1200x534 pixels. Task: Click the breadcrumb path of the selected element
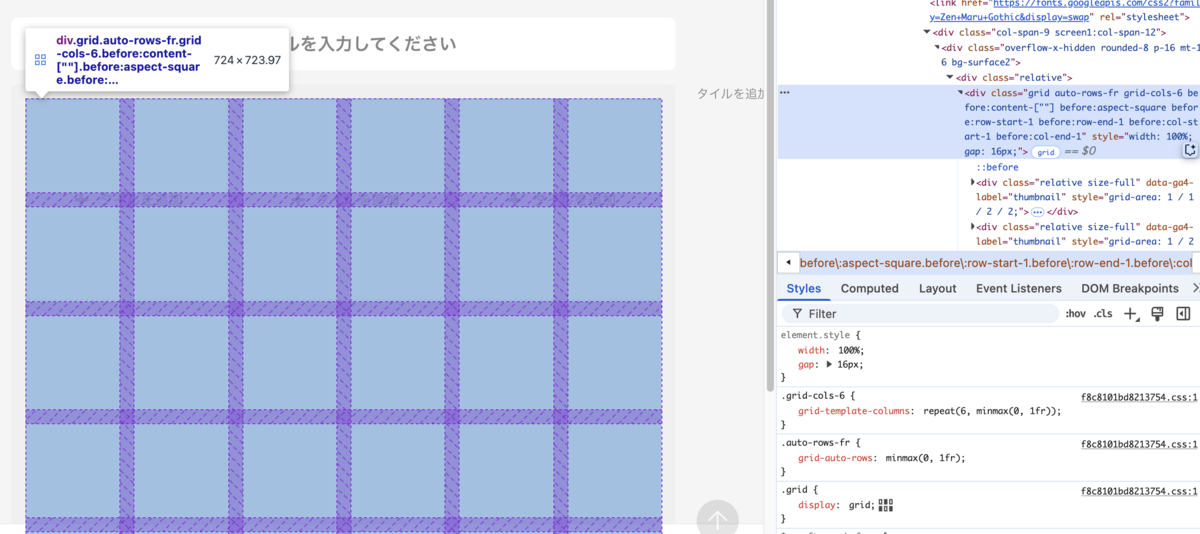996,262
